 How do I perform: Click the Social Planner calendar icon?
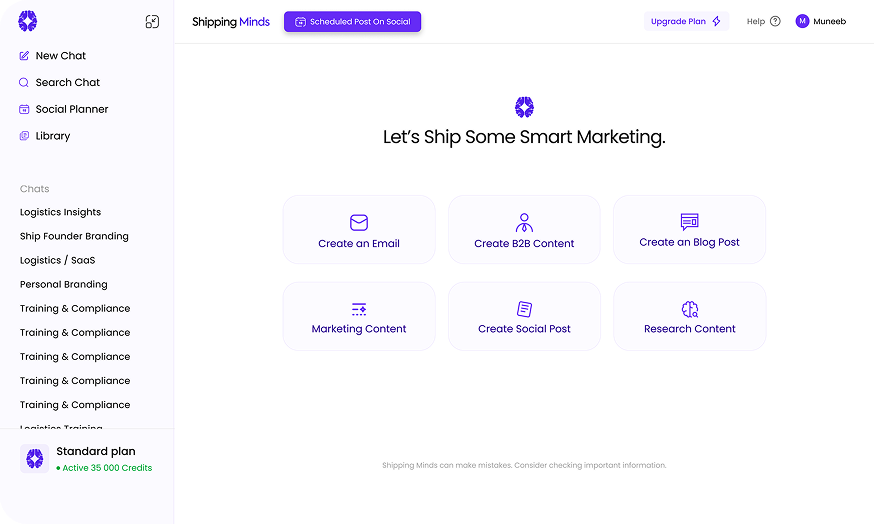(x=24, y=109)
